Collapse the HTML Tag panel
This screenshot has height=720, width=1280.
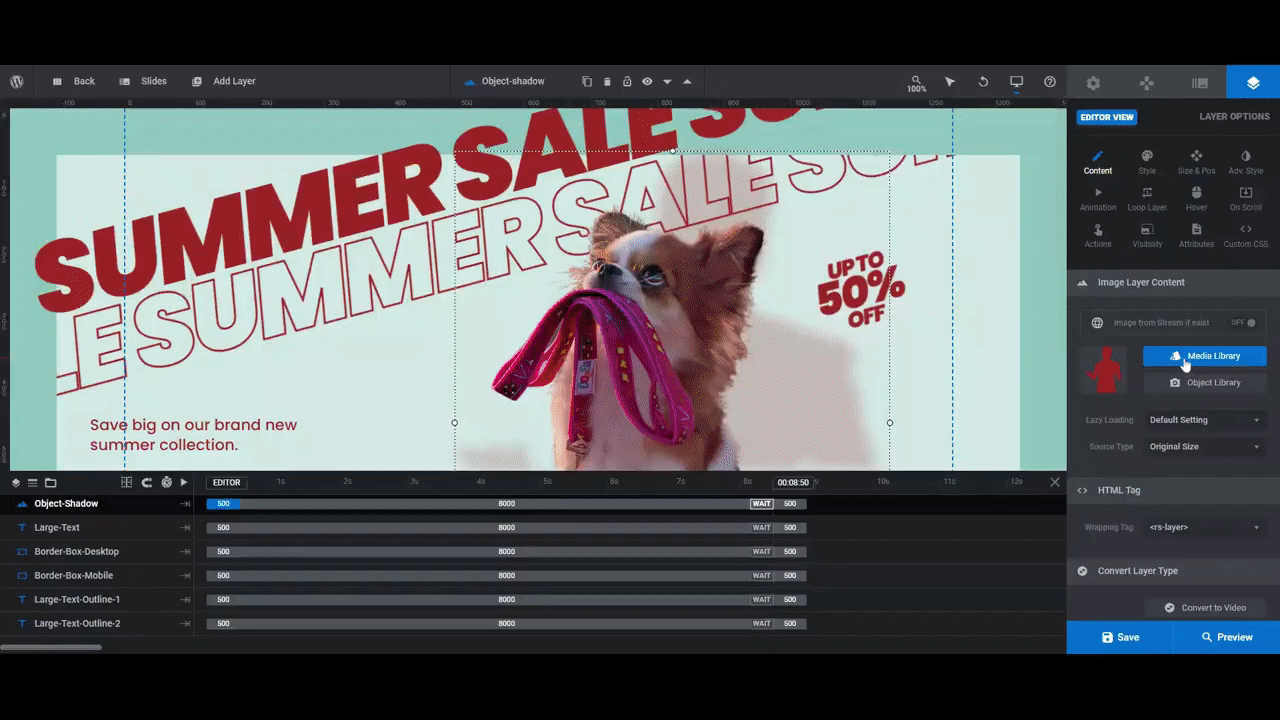click(x=1173, y=491)
